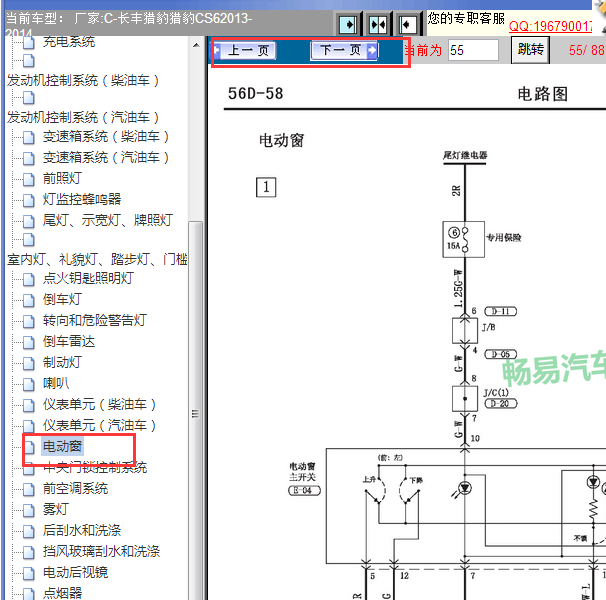Open 中央门锁控制系统 diagram
The height and width of the screenshot is (600, 606).
95,468
